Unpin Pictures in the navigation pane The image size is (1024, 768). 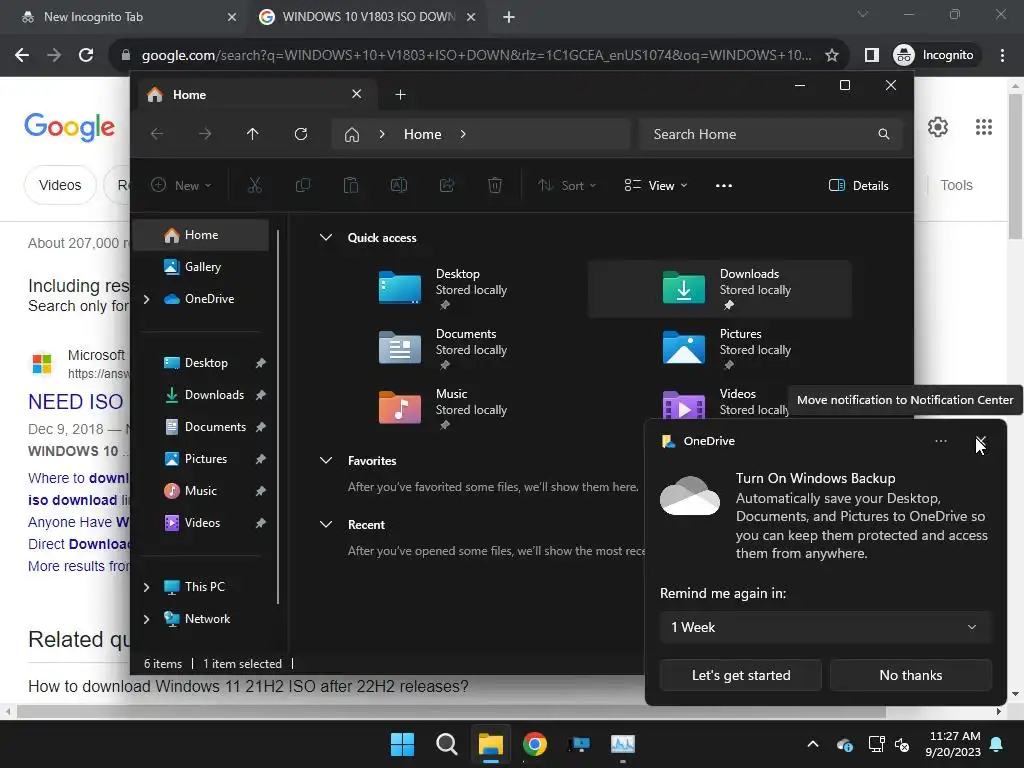(261, 459)
